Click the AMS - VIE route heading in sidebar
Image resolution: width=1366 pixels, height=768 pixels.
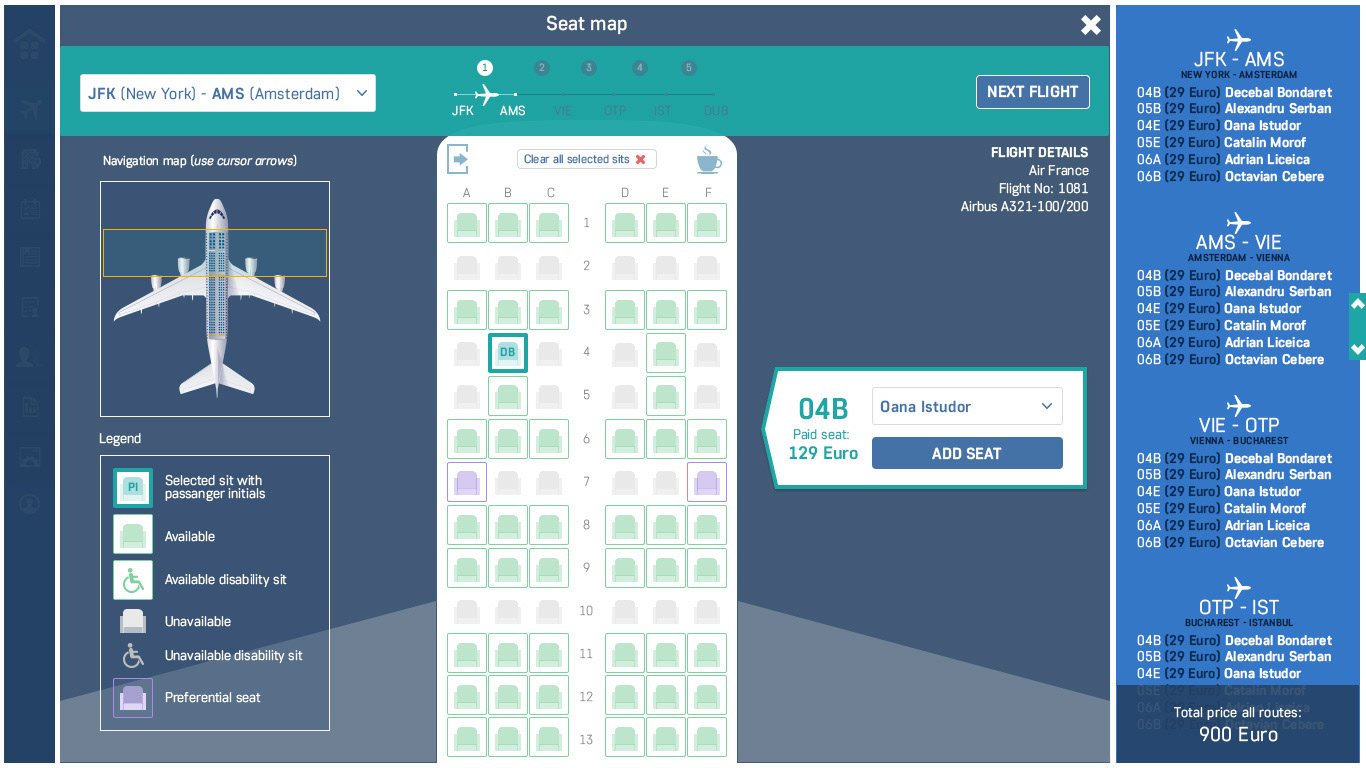[x=1238, y=243]
